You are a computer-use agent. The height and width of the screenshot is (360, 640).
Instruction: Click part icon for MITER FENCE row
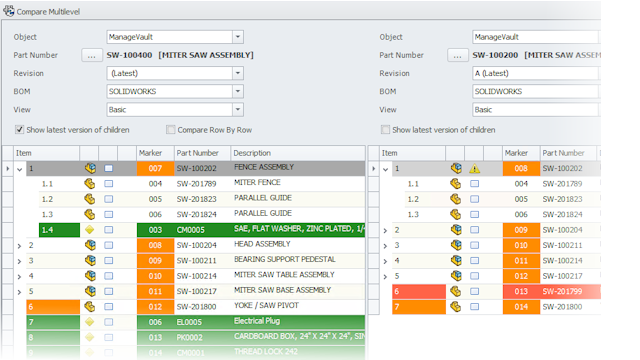click(x=90, y=184)
